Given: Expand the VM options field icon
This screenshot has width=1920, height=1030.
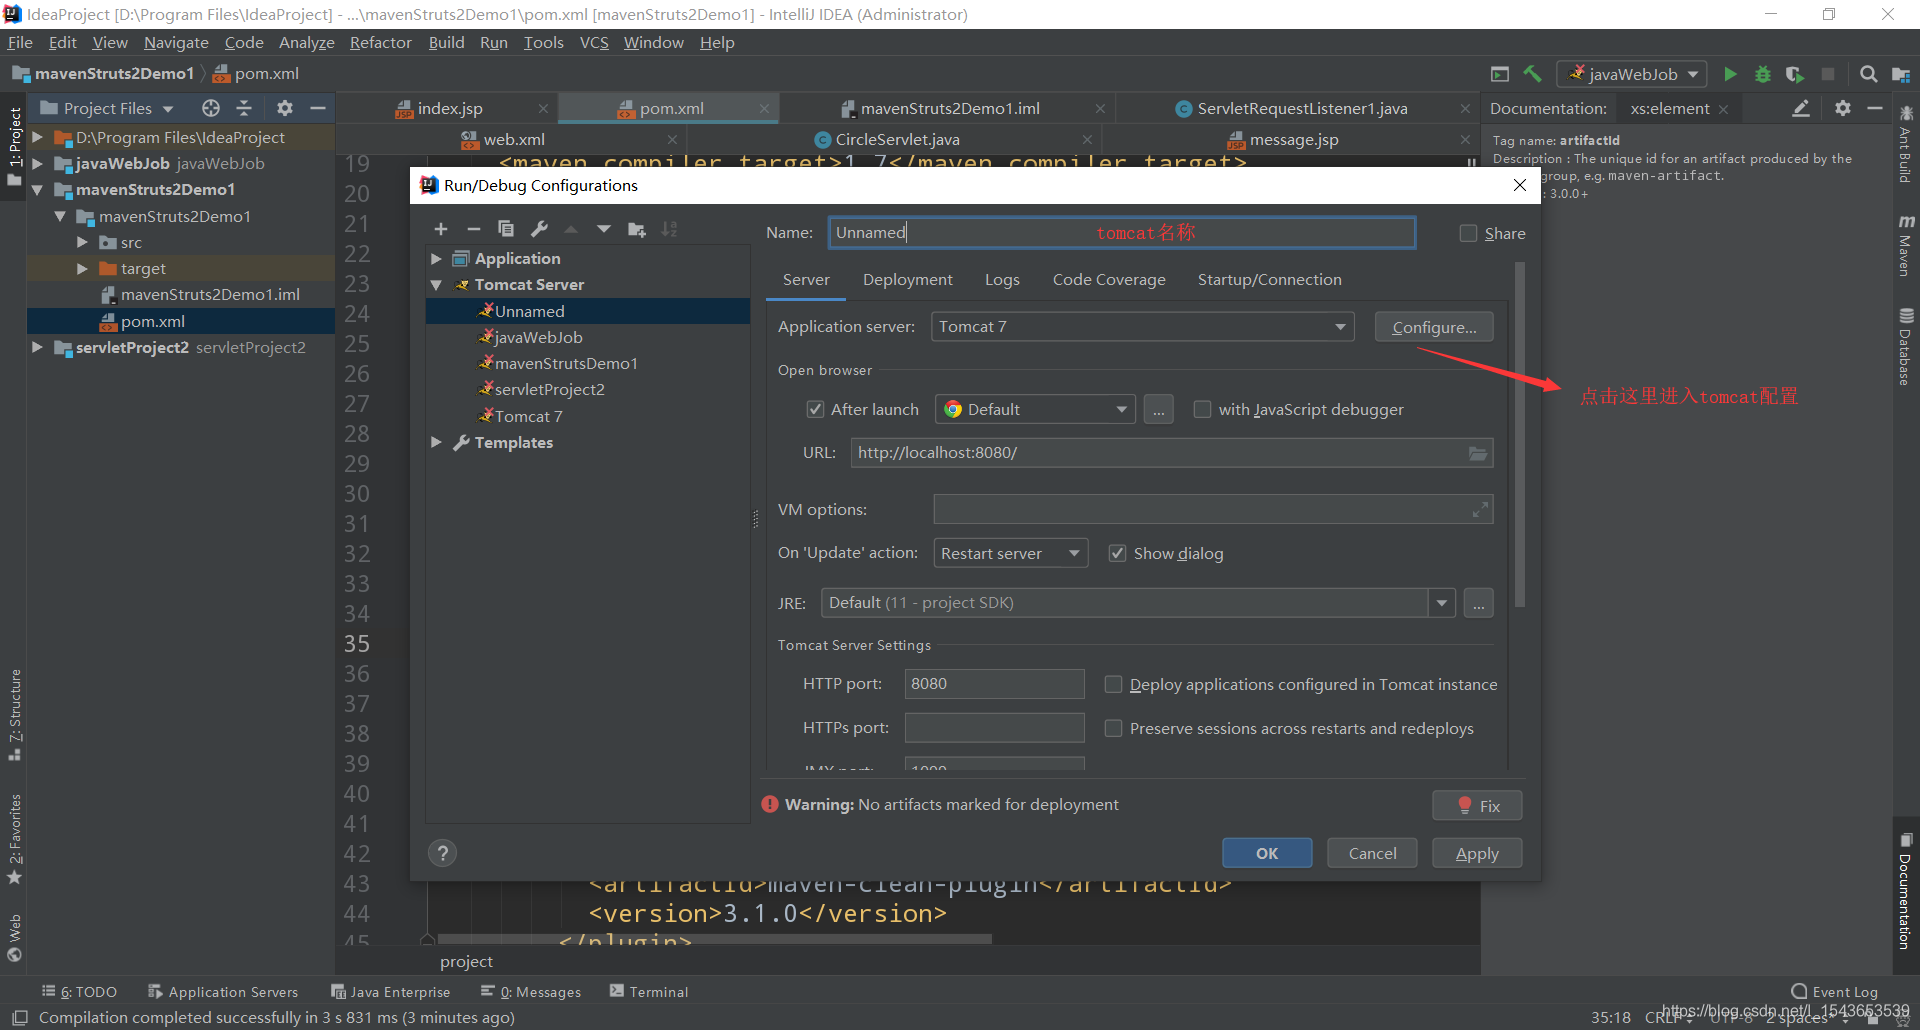Looking at the screenshot, I should tap(1480, 510).
